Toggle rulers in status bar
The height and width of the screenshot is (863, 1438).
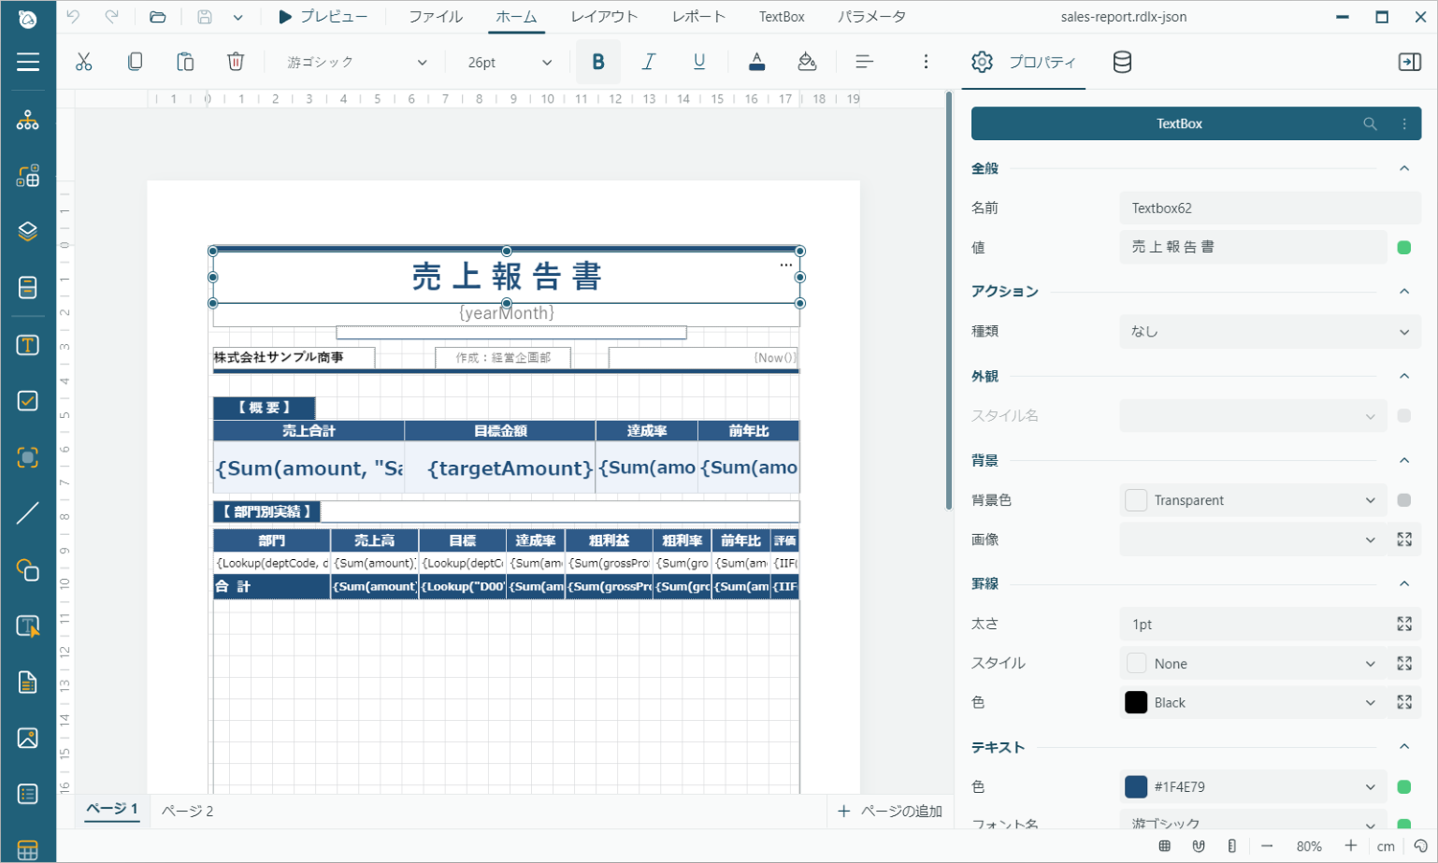click(x=1232, y=846)
